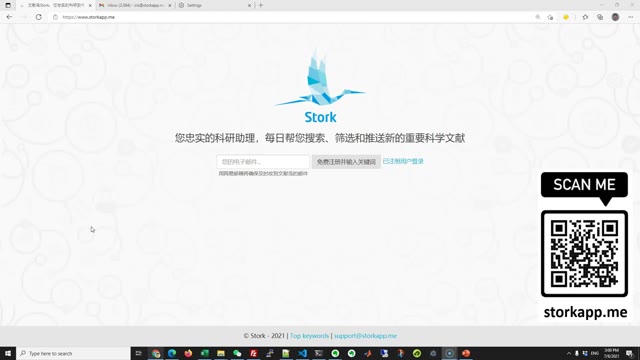Open the Top keywords link in footer
This screenshot has height=360, width=640.
point(309,336)
